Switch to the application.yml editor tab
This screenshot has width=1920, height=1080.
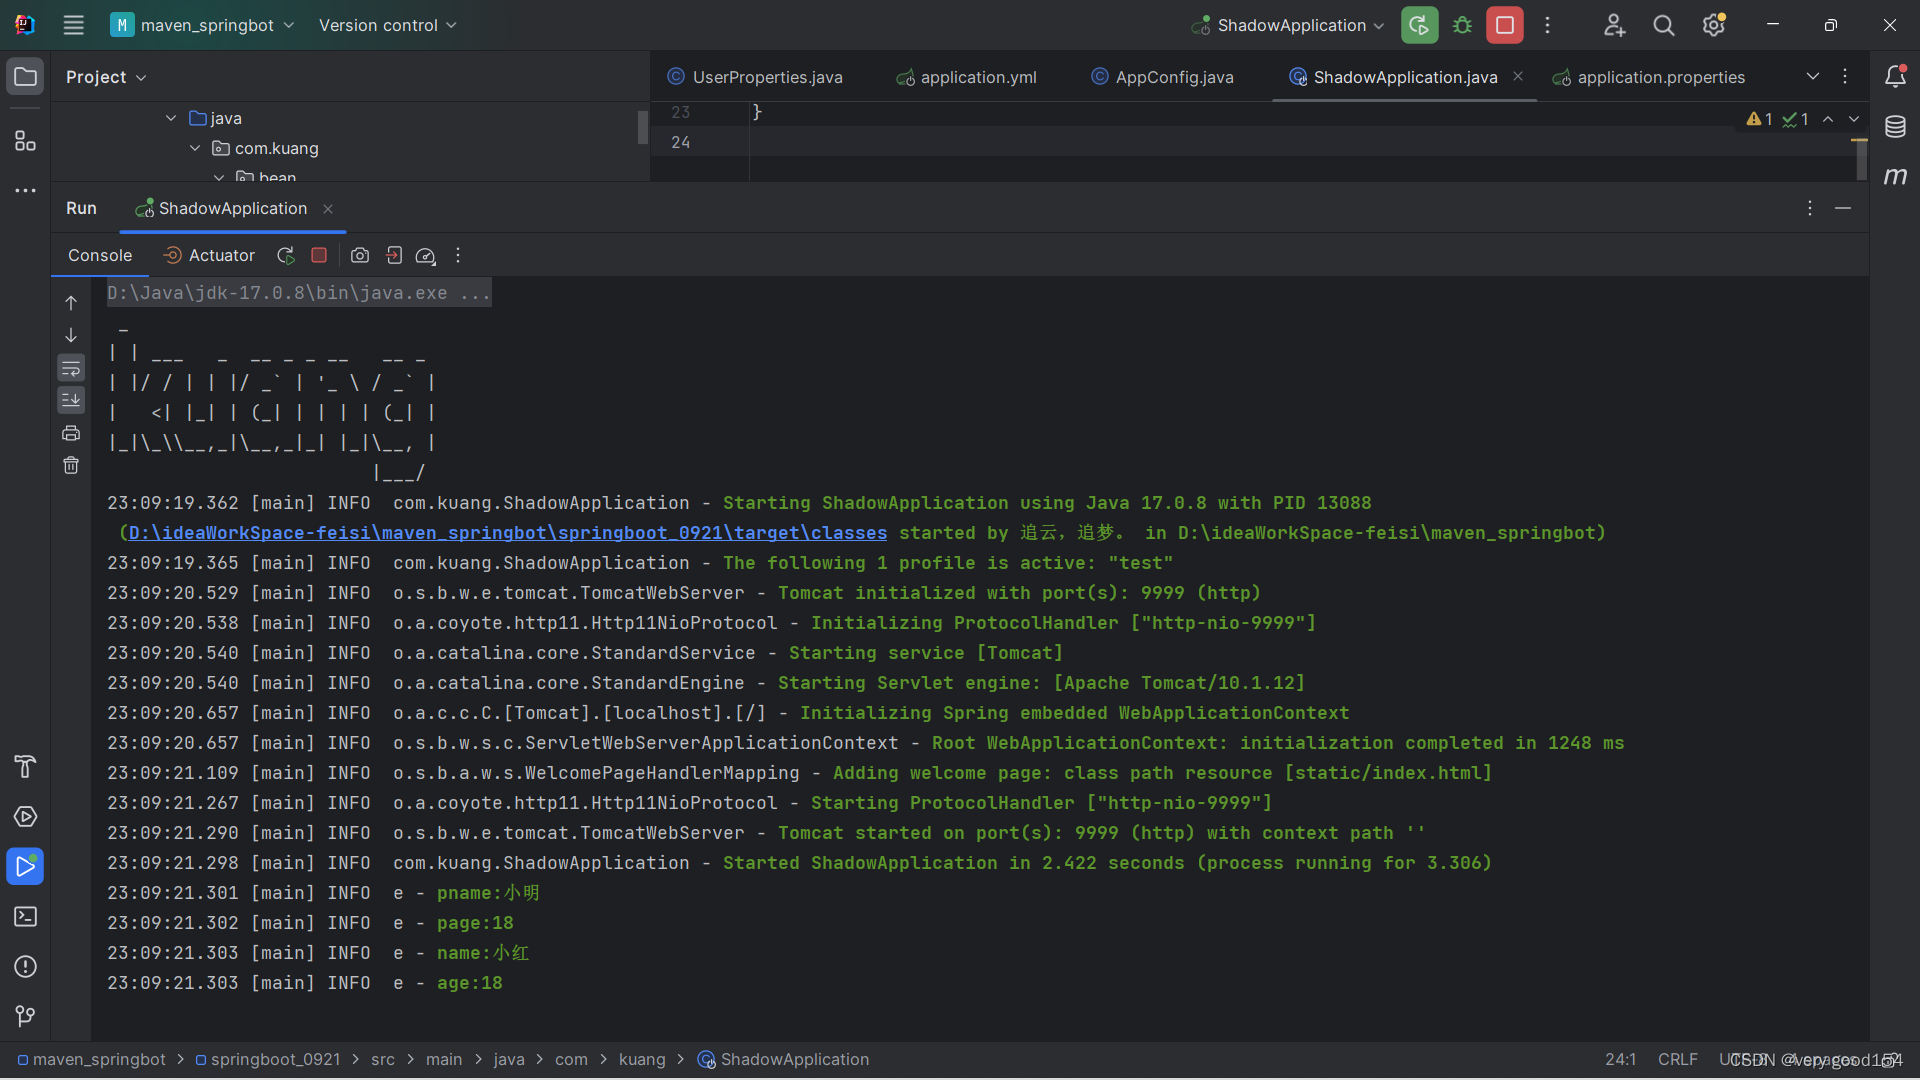pyautogui.click(x=978, y=77)
